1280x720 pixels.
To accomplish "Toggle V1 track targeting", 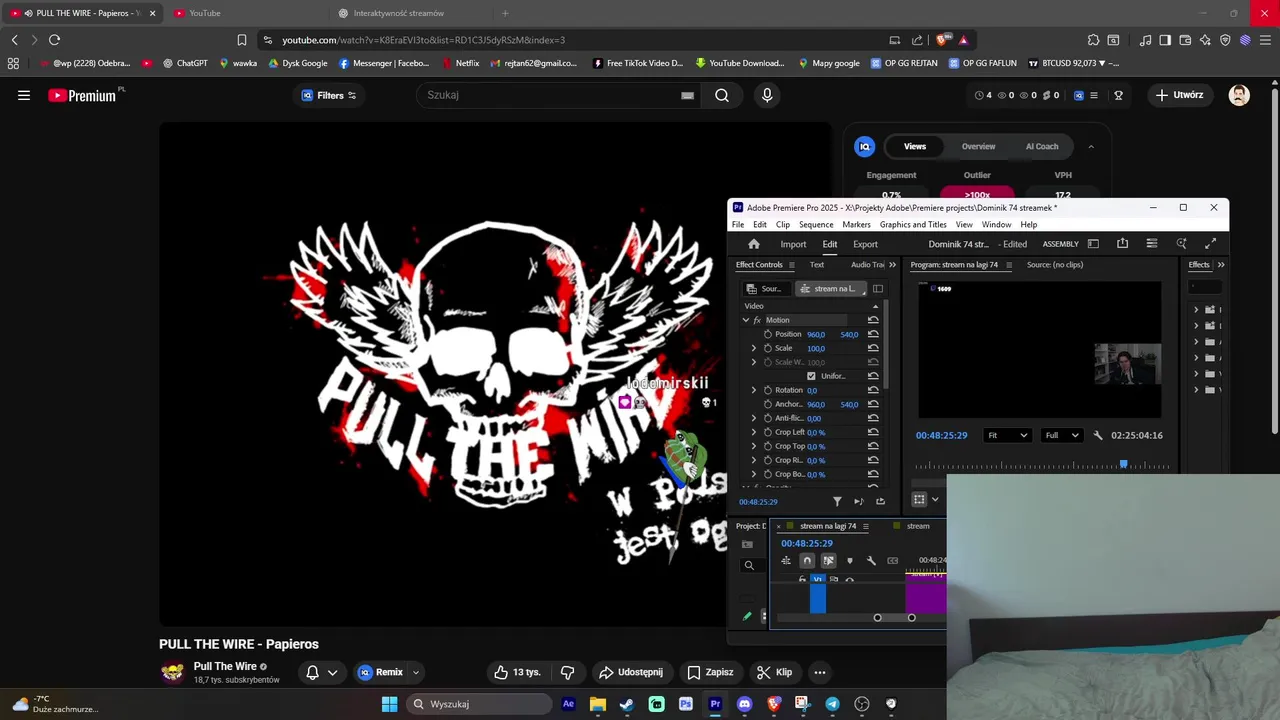I will (818, 579).
